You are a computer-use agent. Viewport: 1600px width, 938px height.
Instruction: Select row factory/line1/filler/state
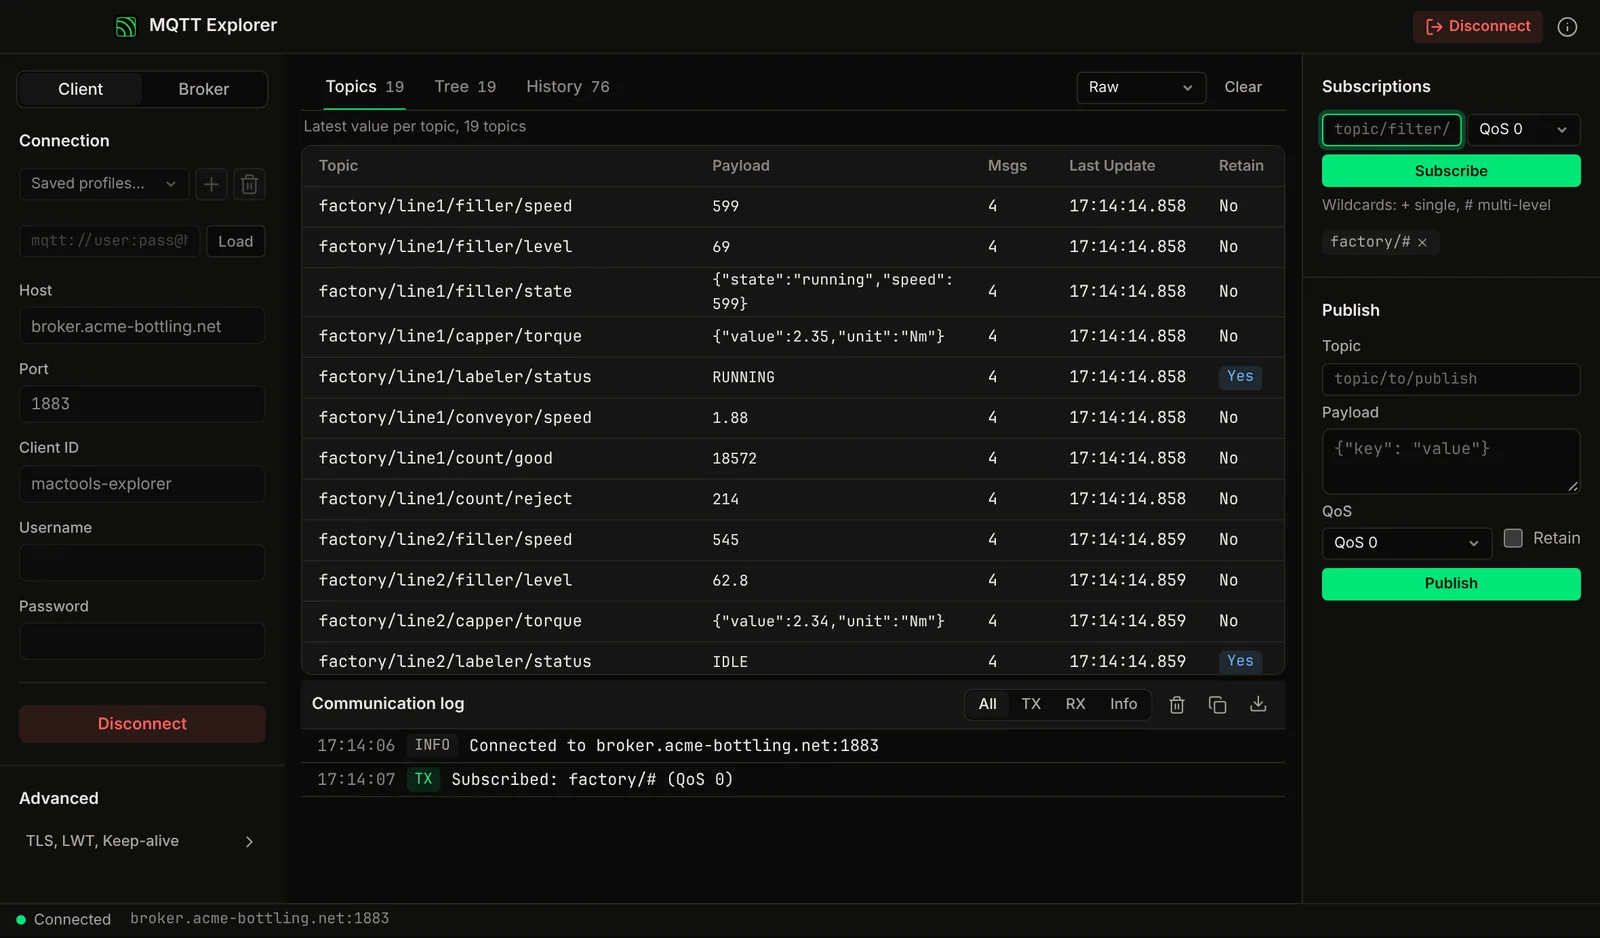(793, 292)
